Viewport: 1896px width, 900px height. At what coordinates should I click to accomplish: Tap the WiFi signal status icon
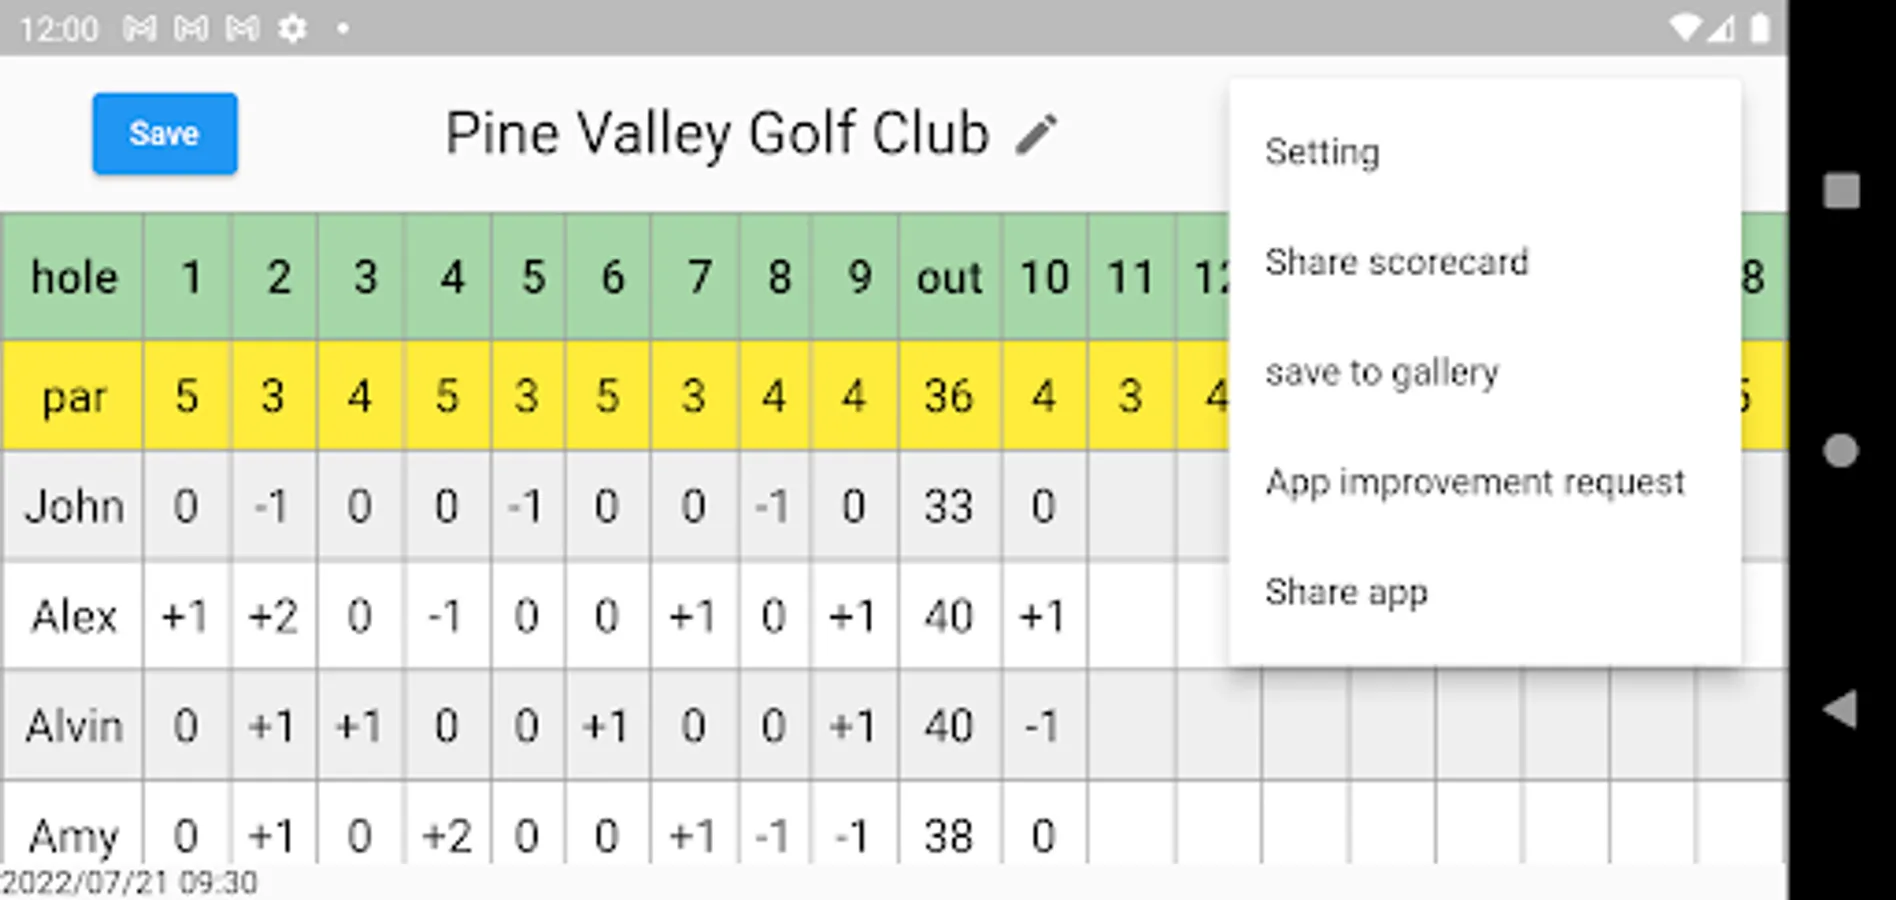pyautogui.click(x=1686, y=28)
